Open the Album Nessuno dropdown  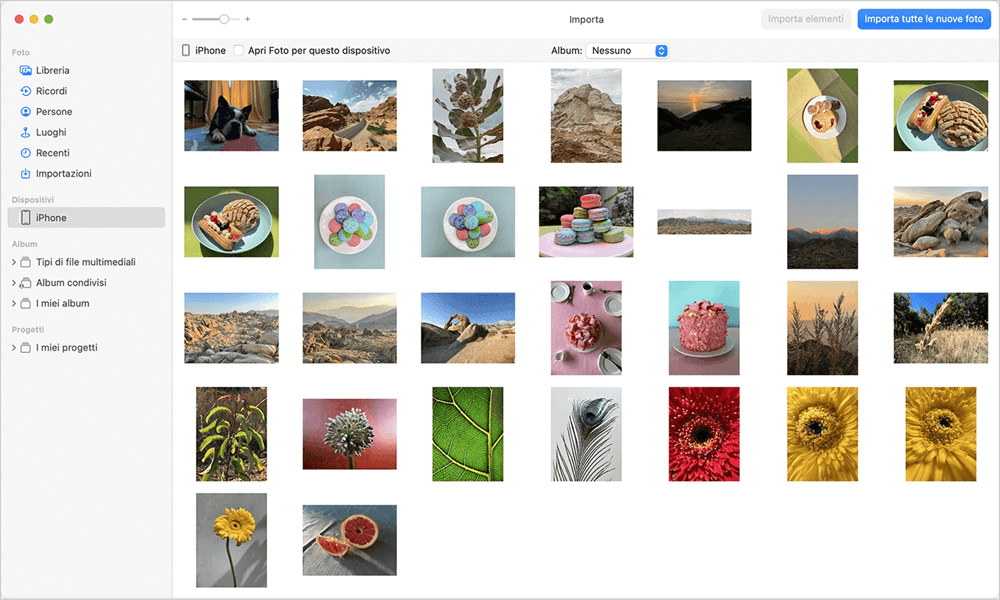(627, 50)
